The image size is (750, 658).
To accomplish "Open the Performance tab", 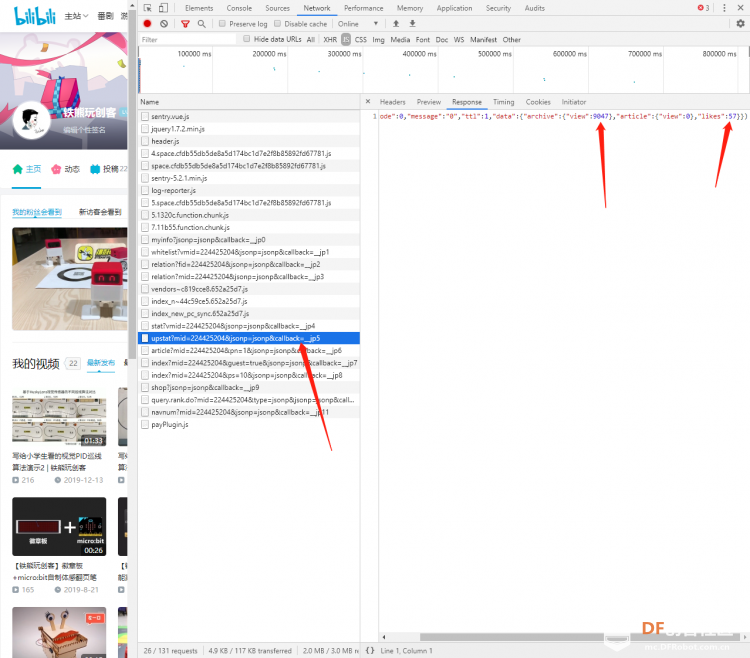I will (x=364, y=8).
